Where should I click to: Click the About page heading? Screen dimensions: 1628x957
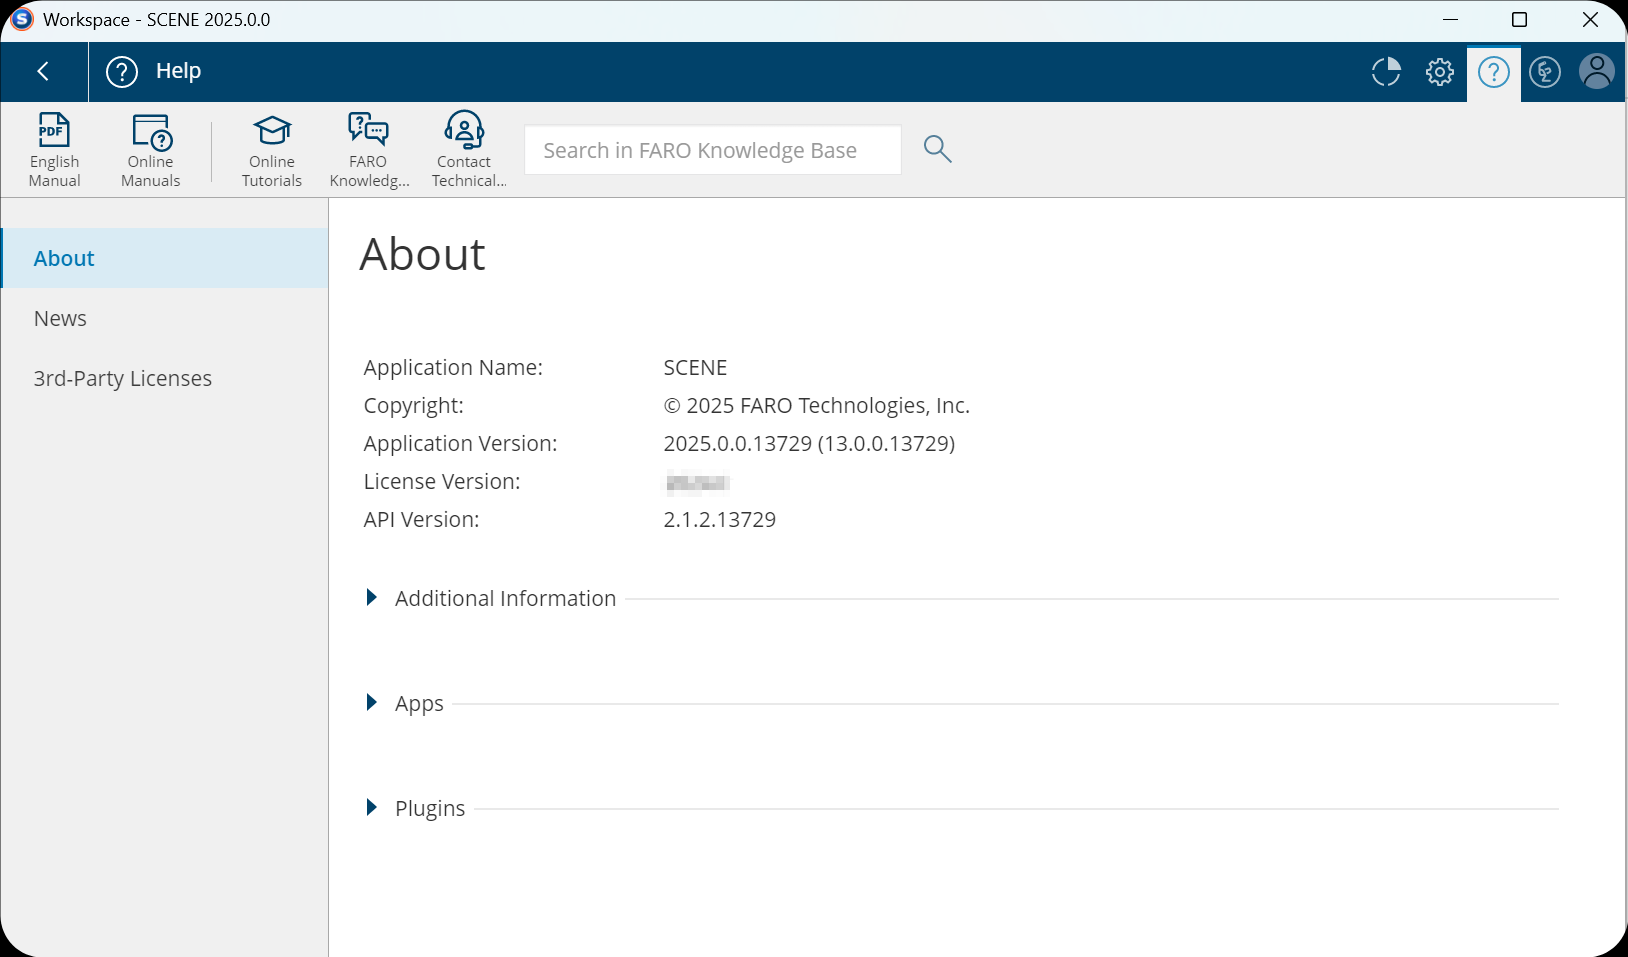click(x=422, y=254)
